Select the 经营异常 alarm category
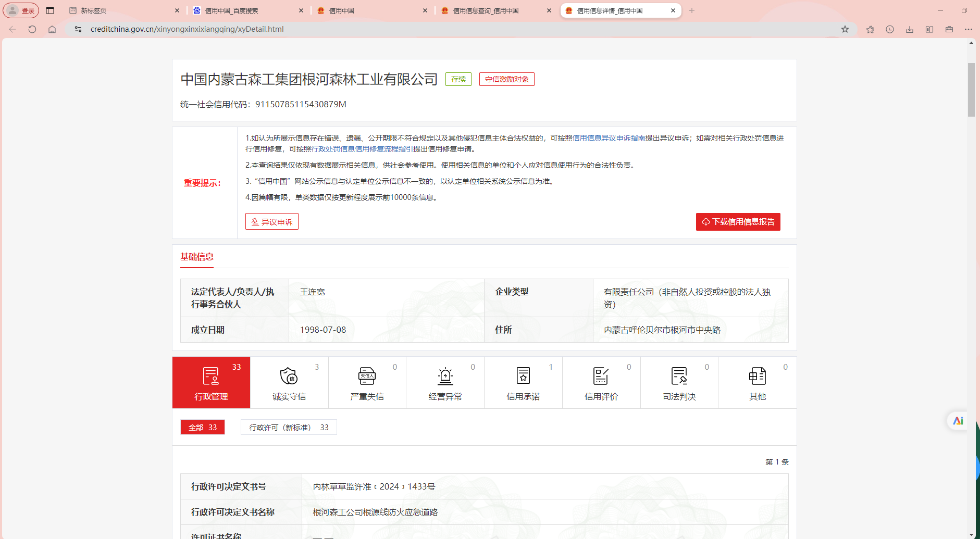 [x=445, y=382]
